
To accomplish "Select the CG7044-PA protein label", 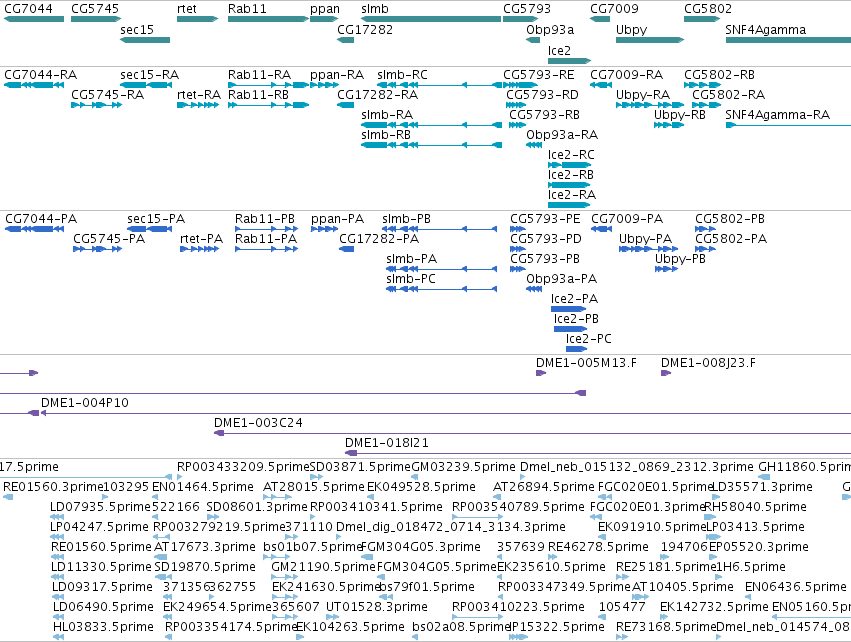I will [41, 219].
